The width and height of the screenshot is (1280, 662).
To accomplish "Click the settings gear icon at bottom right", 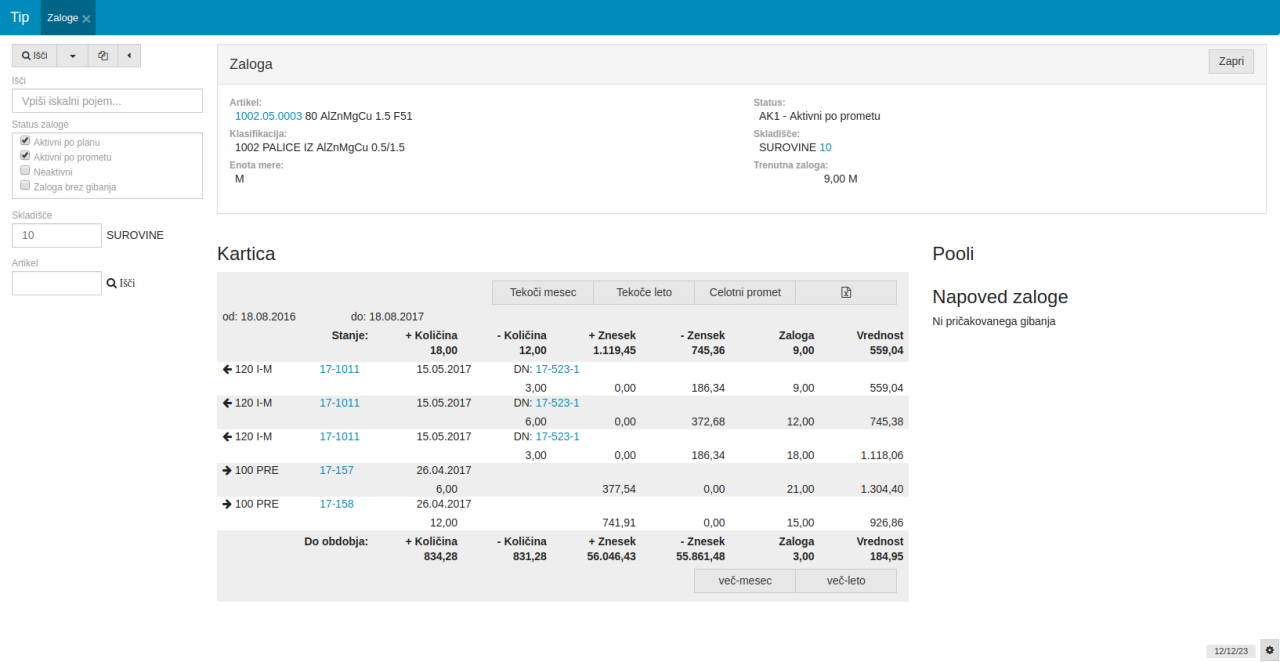I will [x=1270, y=650].
